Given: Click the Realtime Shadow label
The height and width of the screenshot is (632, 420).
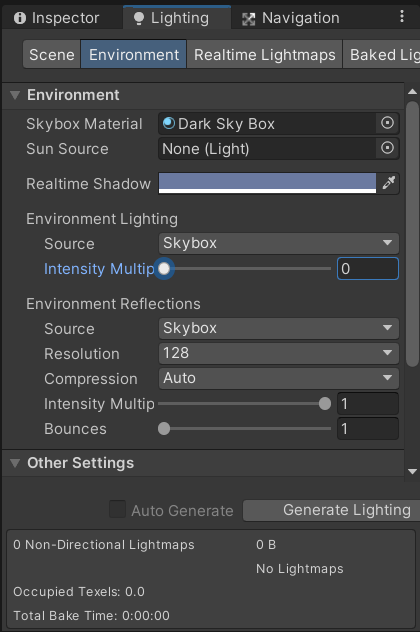Looking at the screenshot, I should click(x=88, y=184).
